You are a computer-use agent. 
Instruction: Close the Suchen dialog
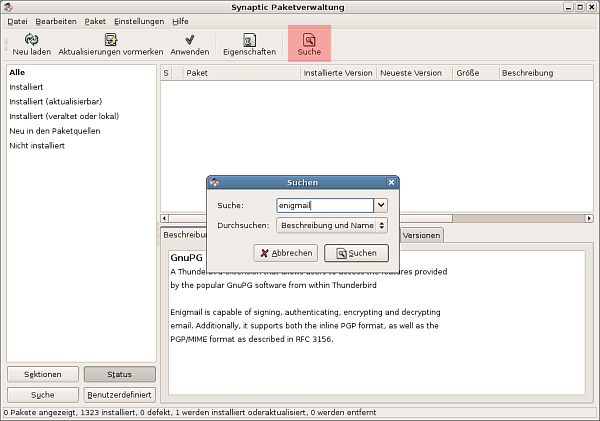click(391, 182)
